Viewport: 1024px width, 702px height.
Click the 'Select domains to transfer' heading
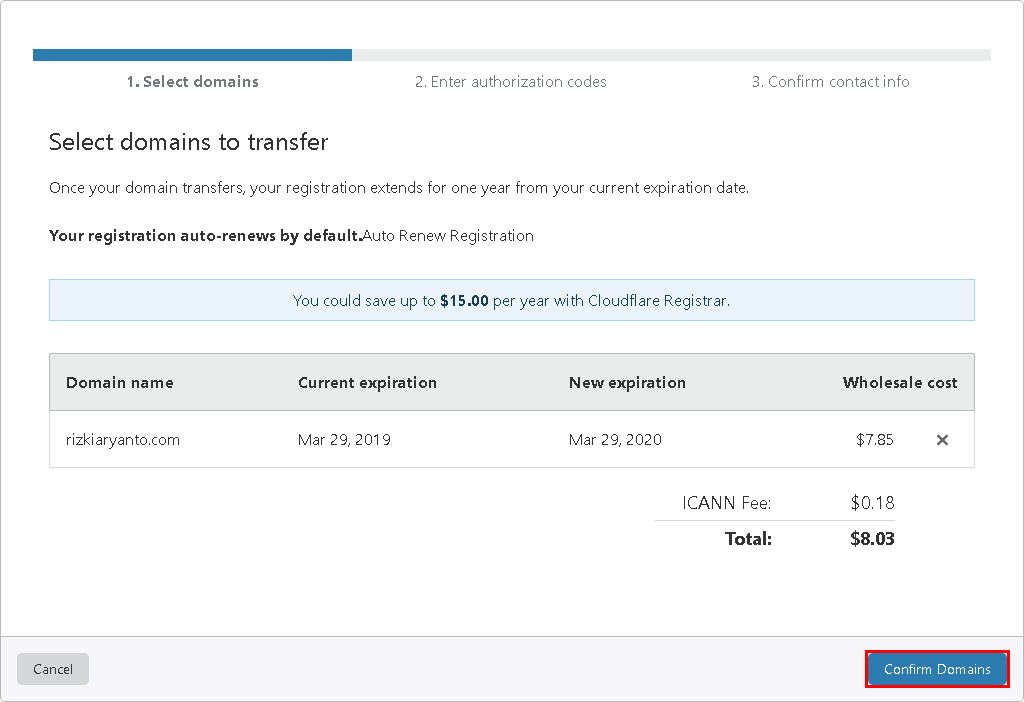point(189,142)
